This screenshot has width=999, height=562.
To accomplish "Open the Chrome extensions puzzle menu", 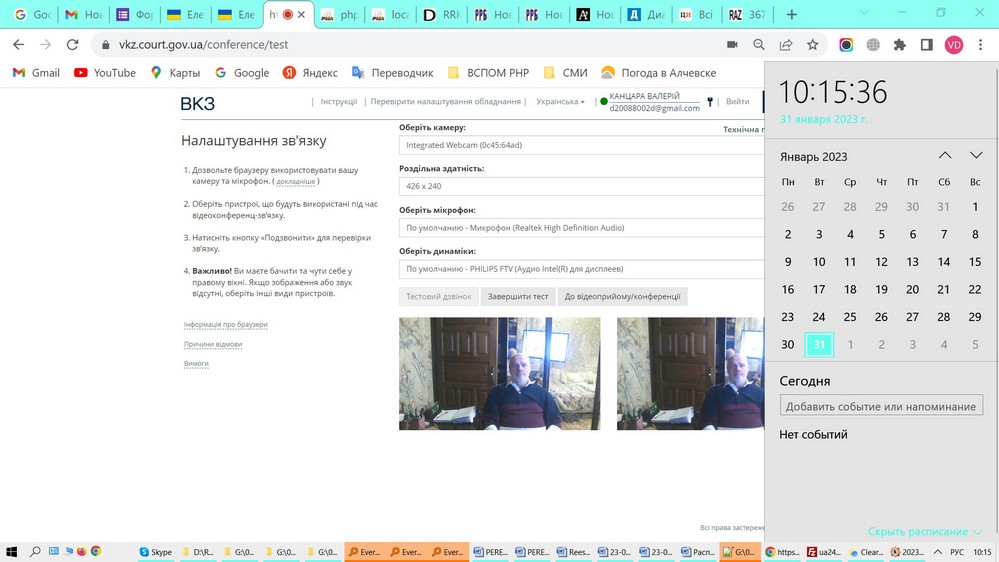I will 900,45.
